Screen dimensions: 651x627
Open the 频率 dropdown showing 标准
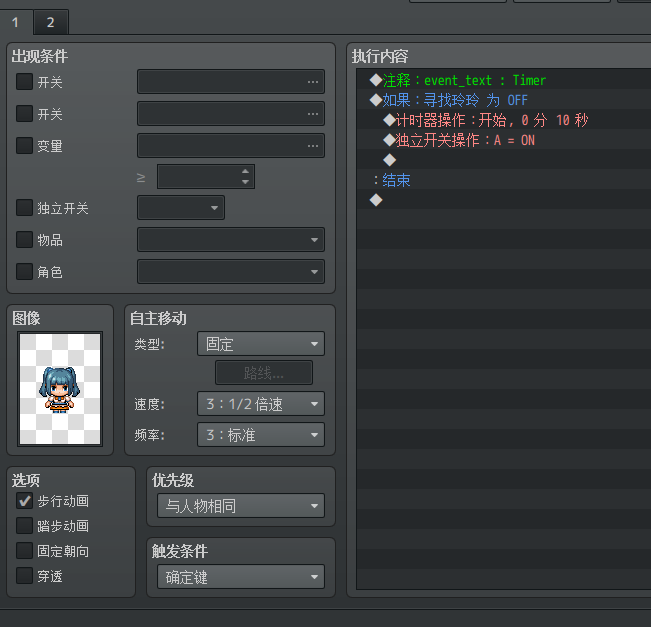pos(261,435)
